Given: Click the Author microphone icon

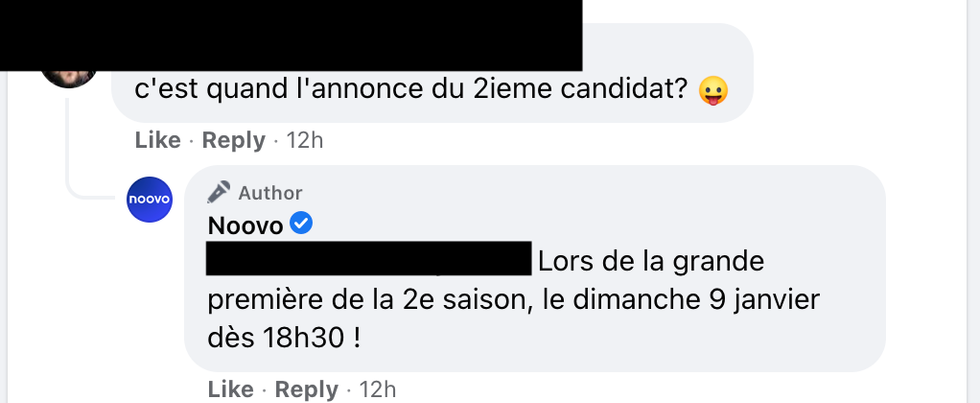Looking at the screenshot, I should (220, 192).
